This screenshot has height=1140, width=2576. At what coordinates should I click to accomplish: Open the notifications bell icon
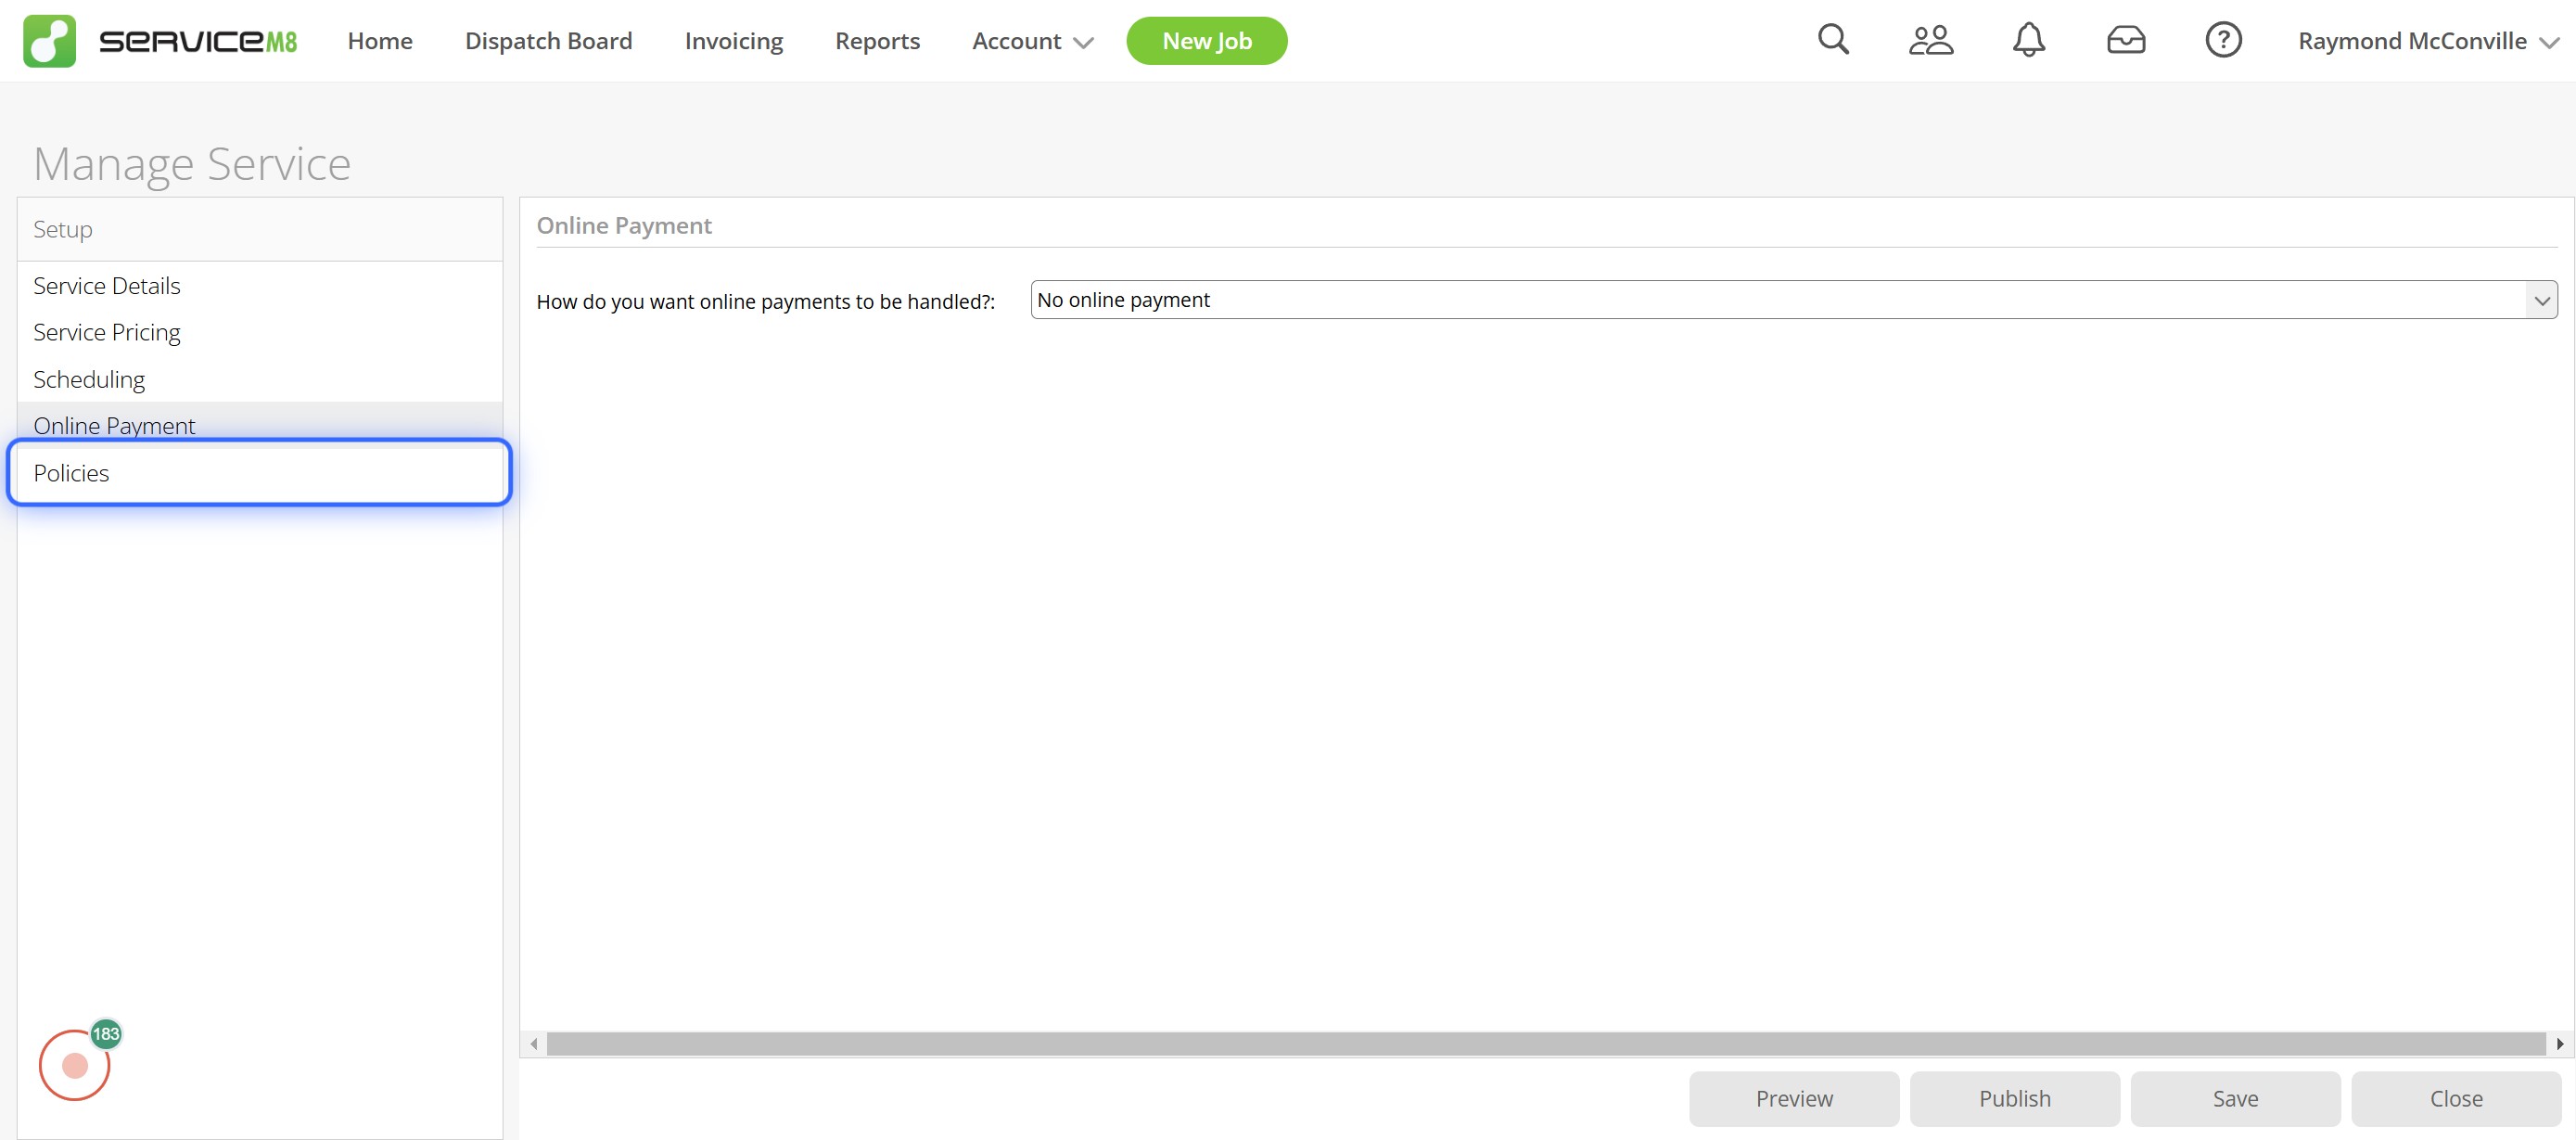[2028, 40]
